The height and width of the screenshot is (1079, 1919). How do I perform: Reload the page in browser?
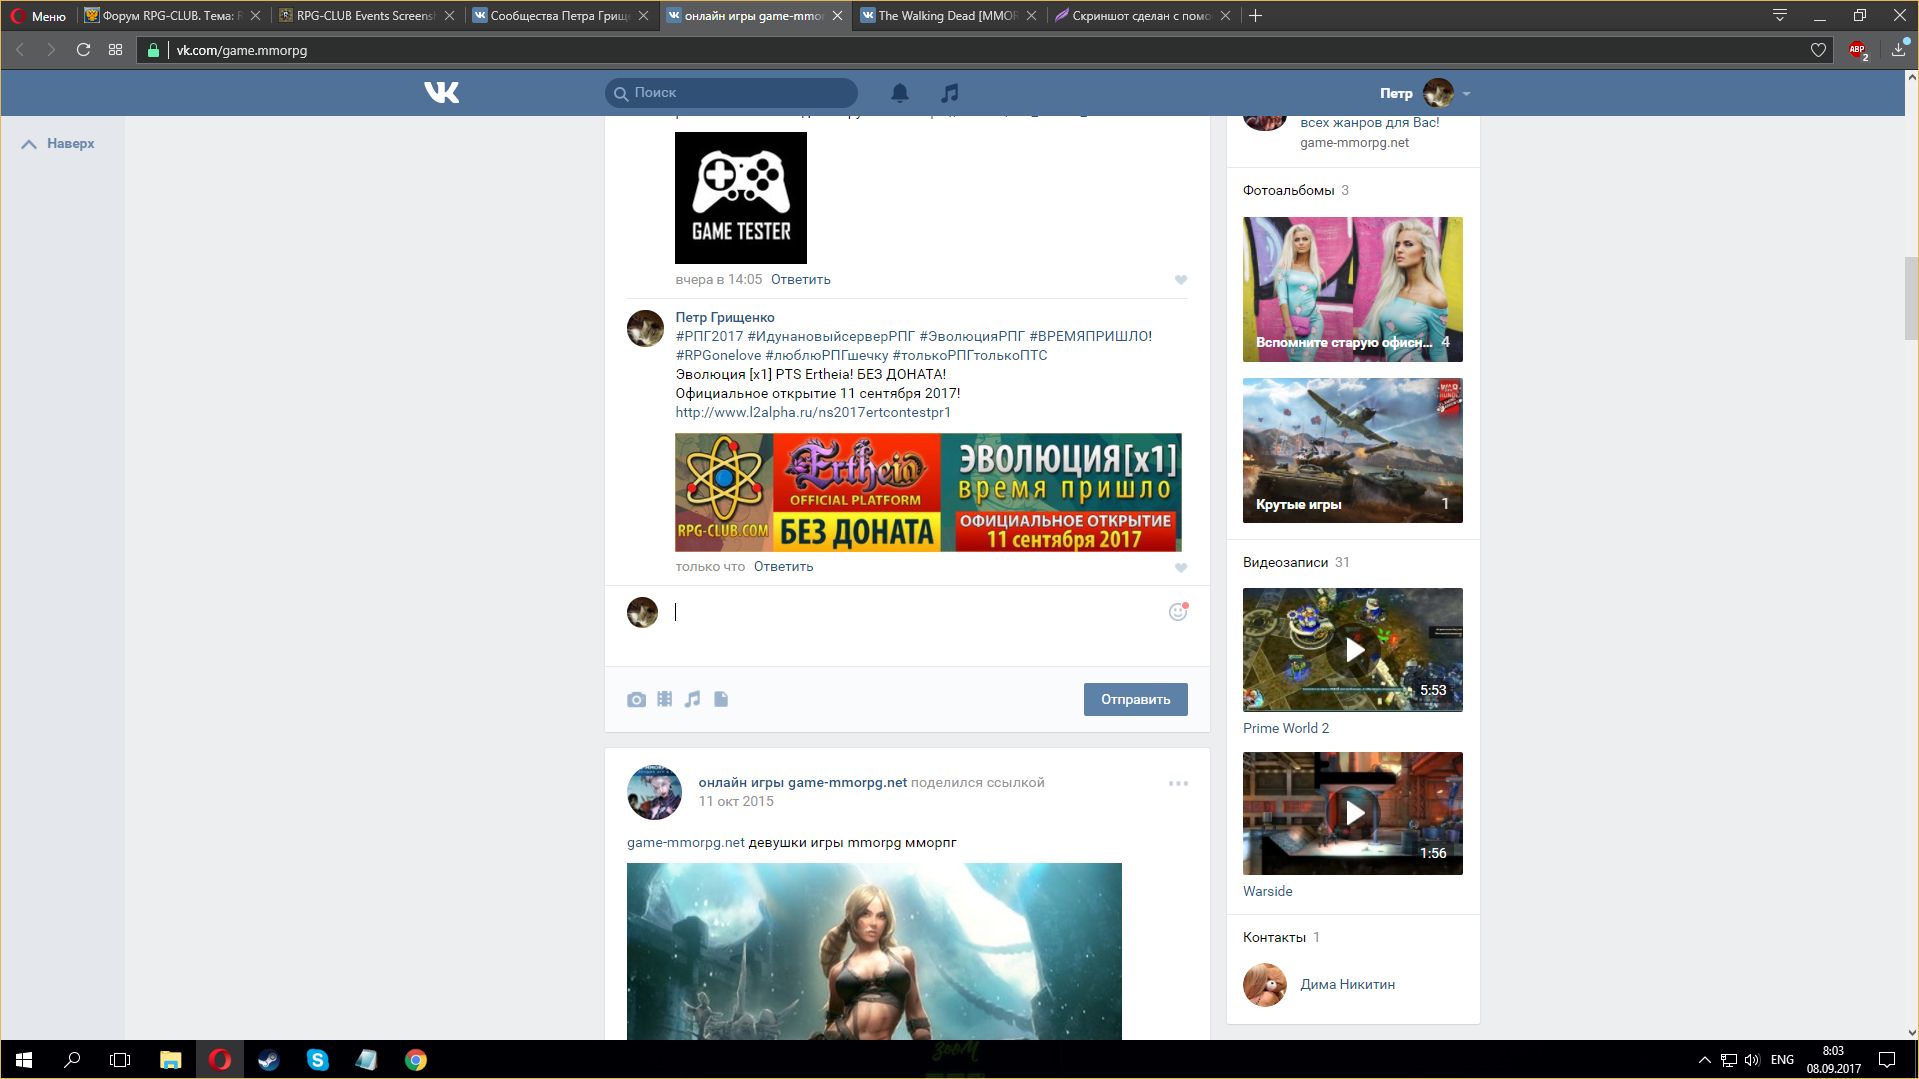[x=83, y=50]
